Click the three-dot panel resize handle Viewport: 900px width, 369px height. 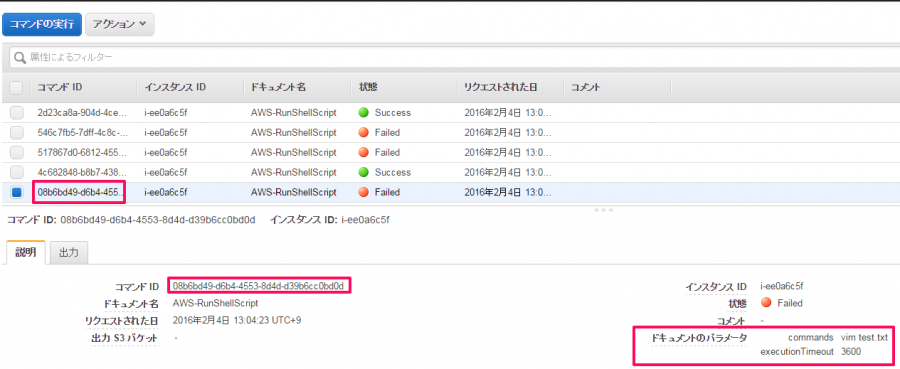pyautogui.click(x=603, y=209)
